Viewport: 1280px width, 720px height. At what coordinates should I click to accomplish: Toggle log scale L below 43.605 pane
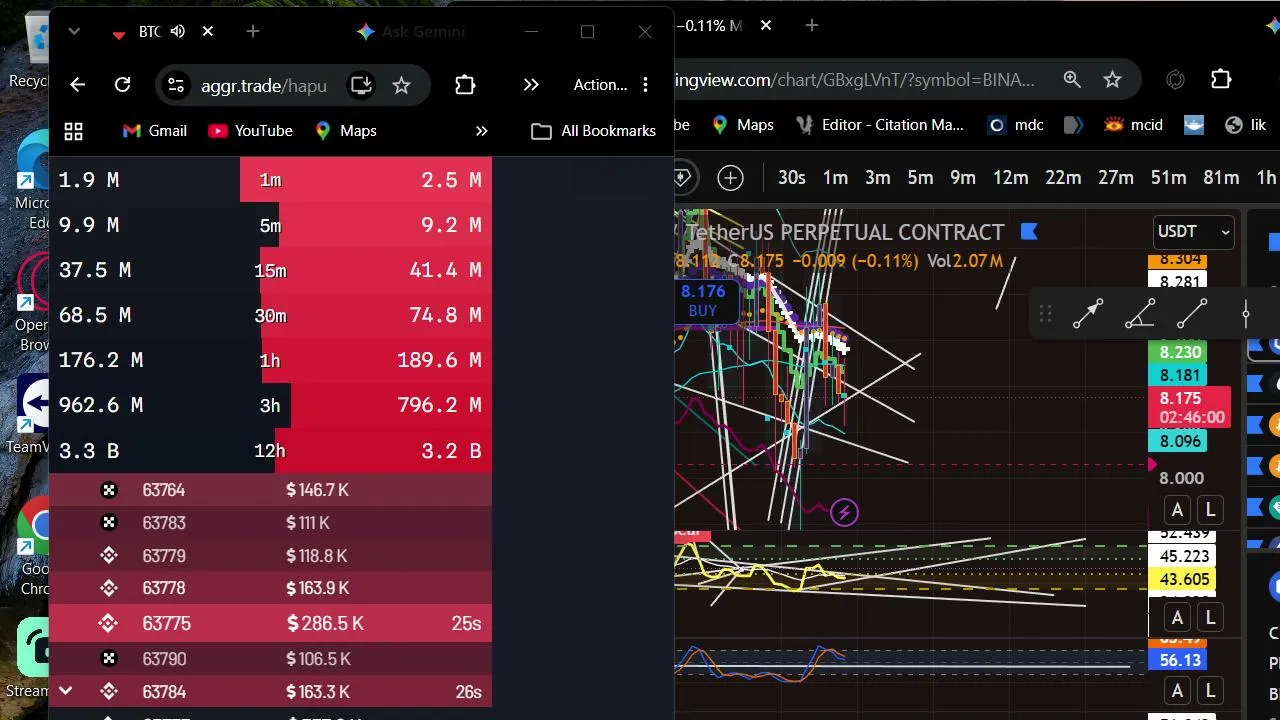click(x=1210, y=618)
